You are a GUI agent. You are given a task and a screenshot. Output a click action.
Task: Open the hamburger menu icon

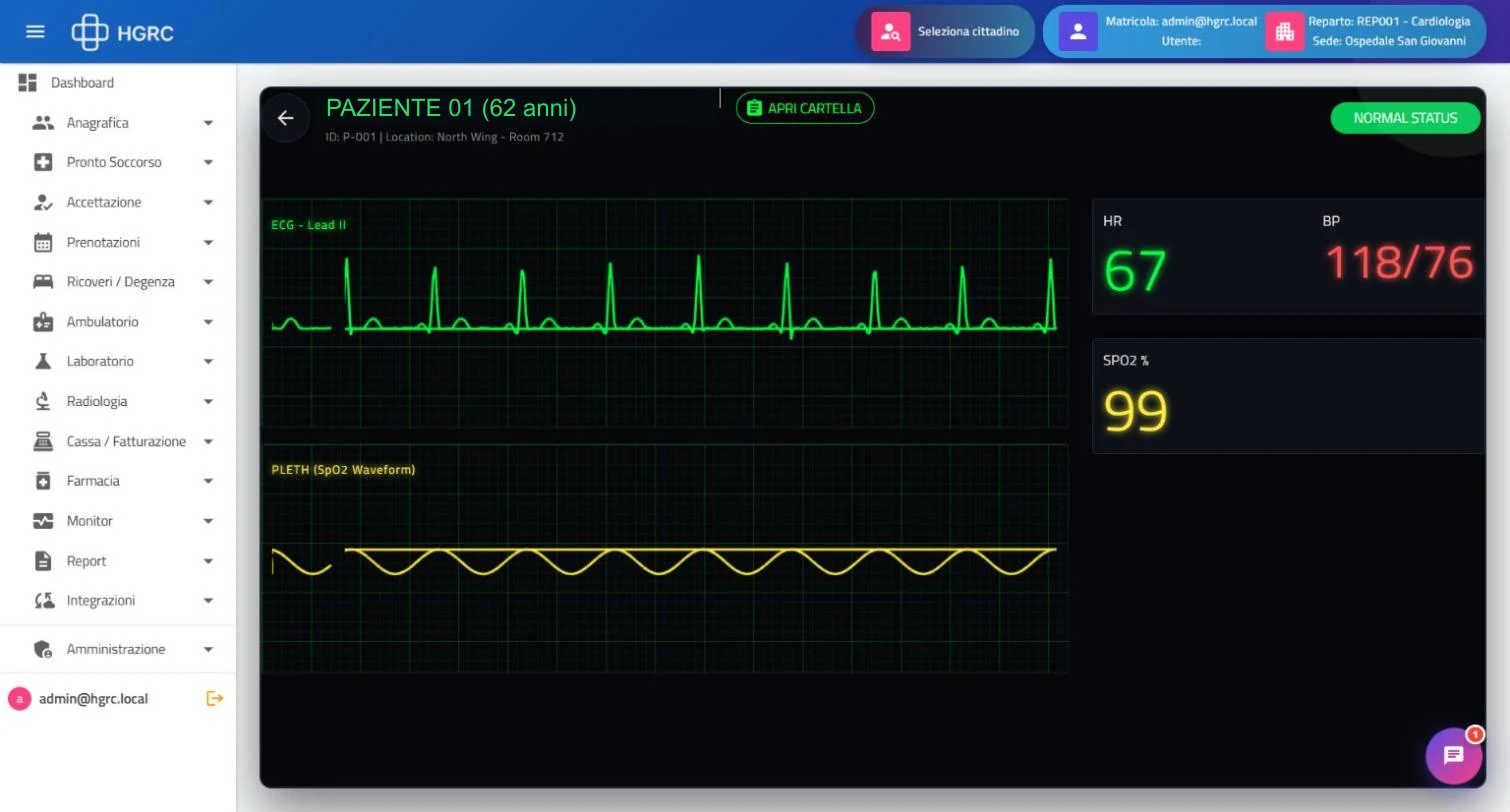click(x=35, y=32)
